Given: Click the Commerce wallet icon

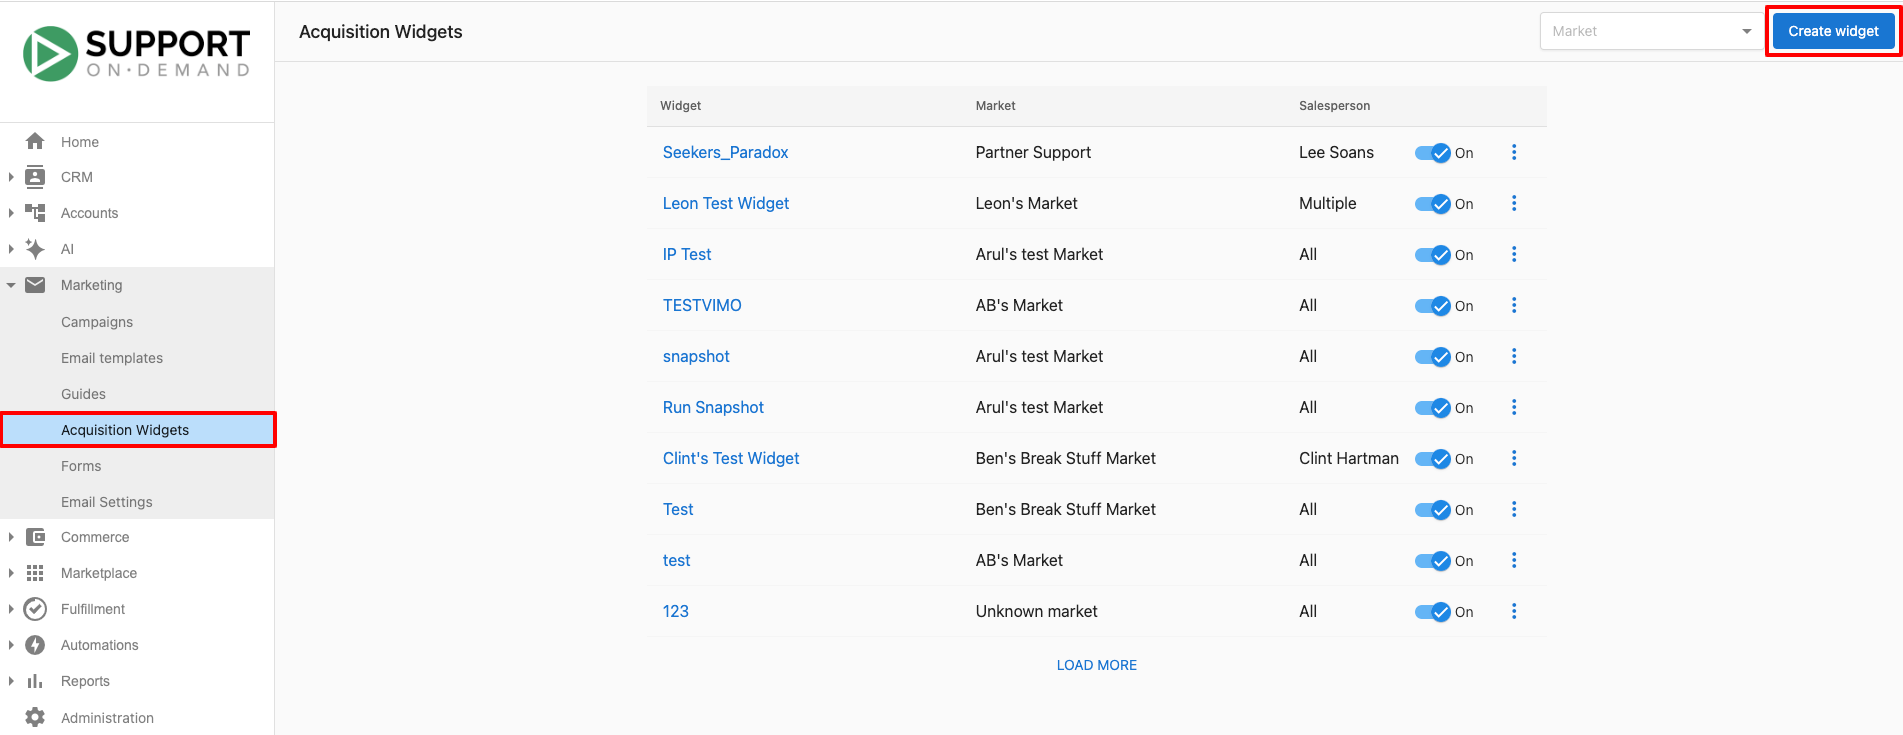Looking at the screenshot, I should coord(35,537).
